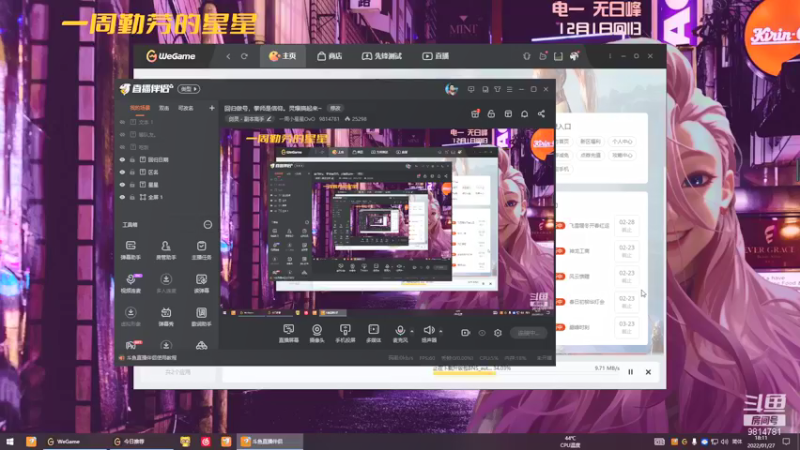This screenshot has width=800, height=450.
Task: Switch to the 我的场景 tab
Action: [140, 108]
